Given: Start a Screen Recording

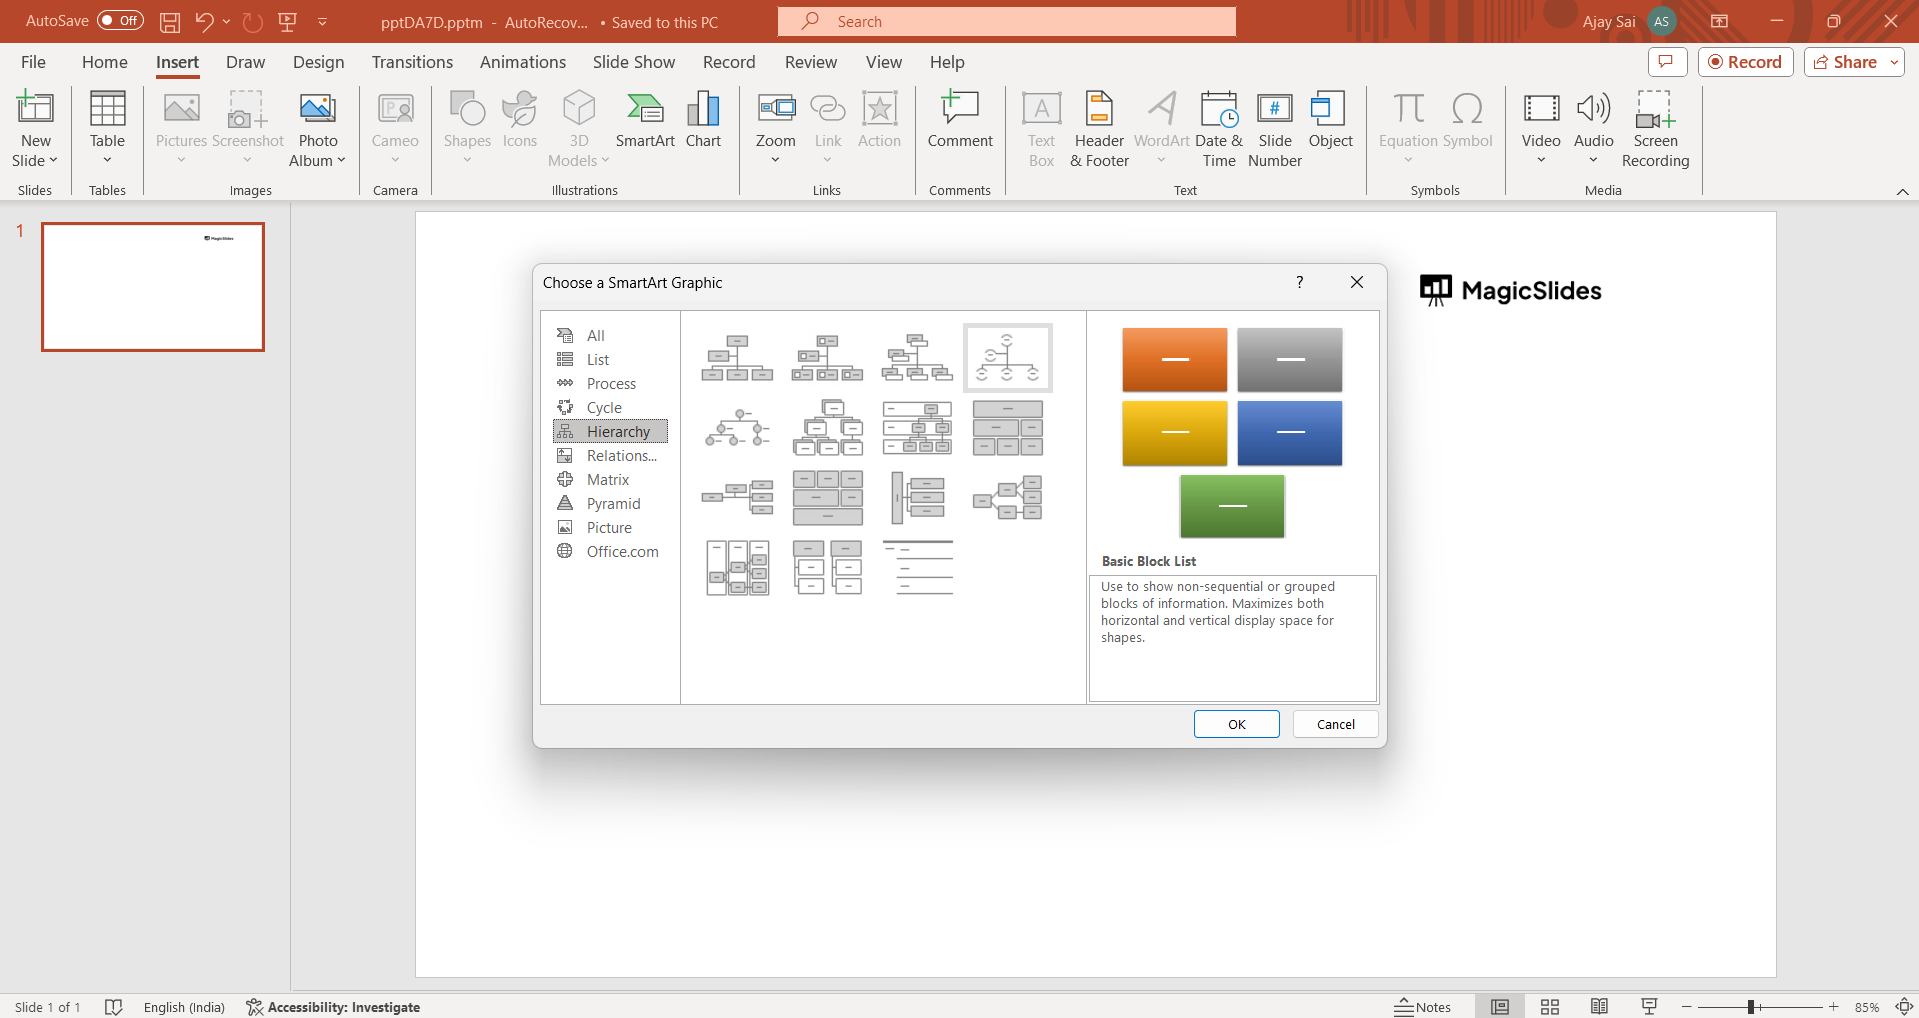Looking at the screenshot, I should pos(1655,129).
